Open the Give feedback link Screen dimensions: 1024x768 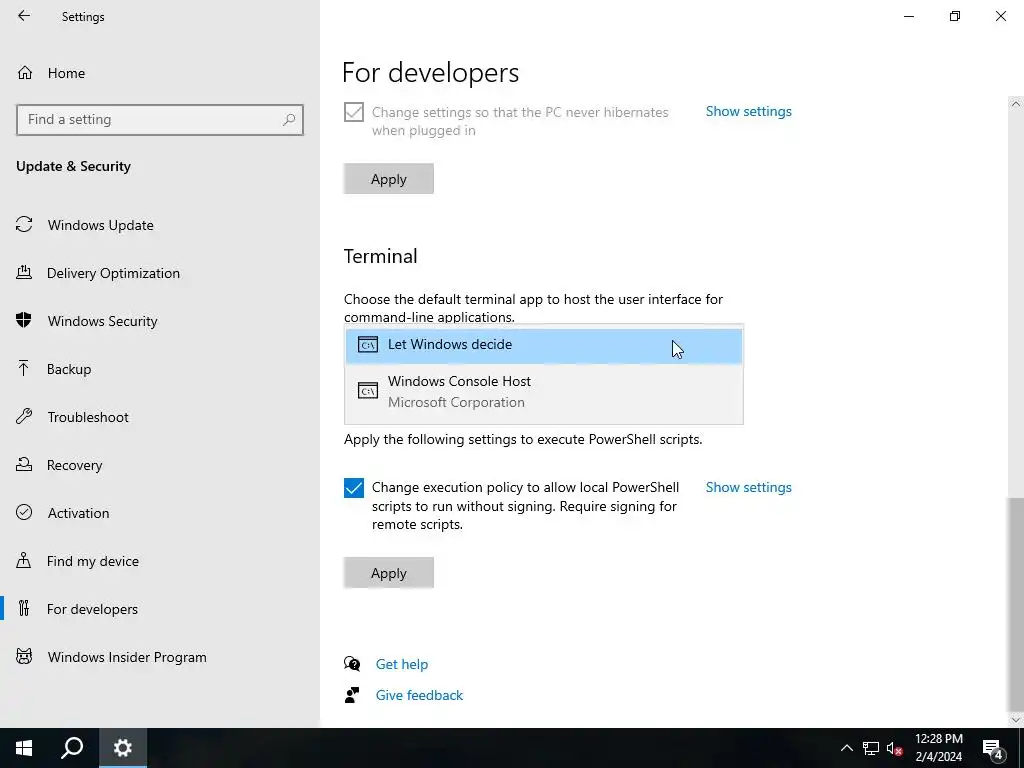tap(419, 695)
